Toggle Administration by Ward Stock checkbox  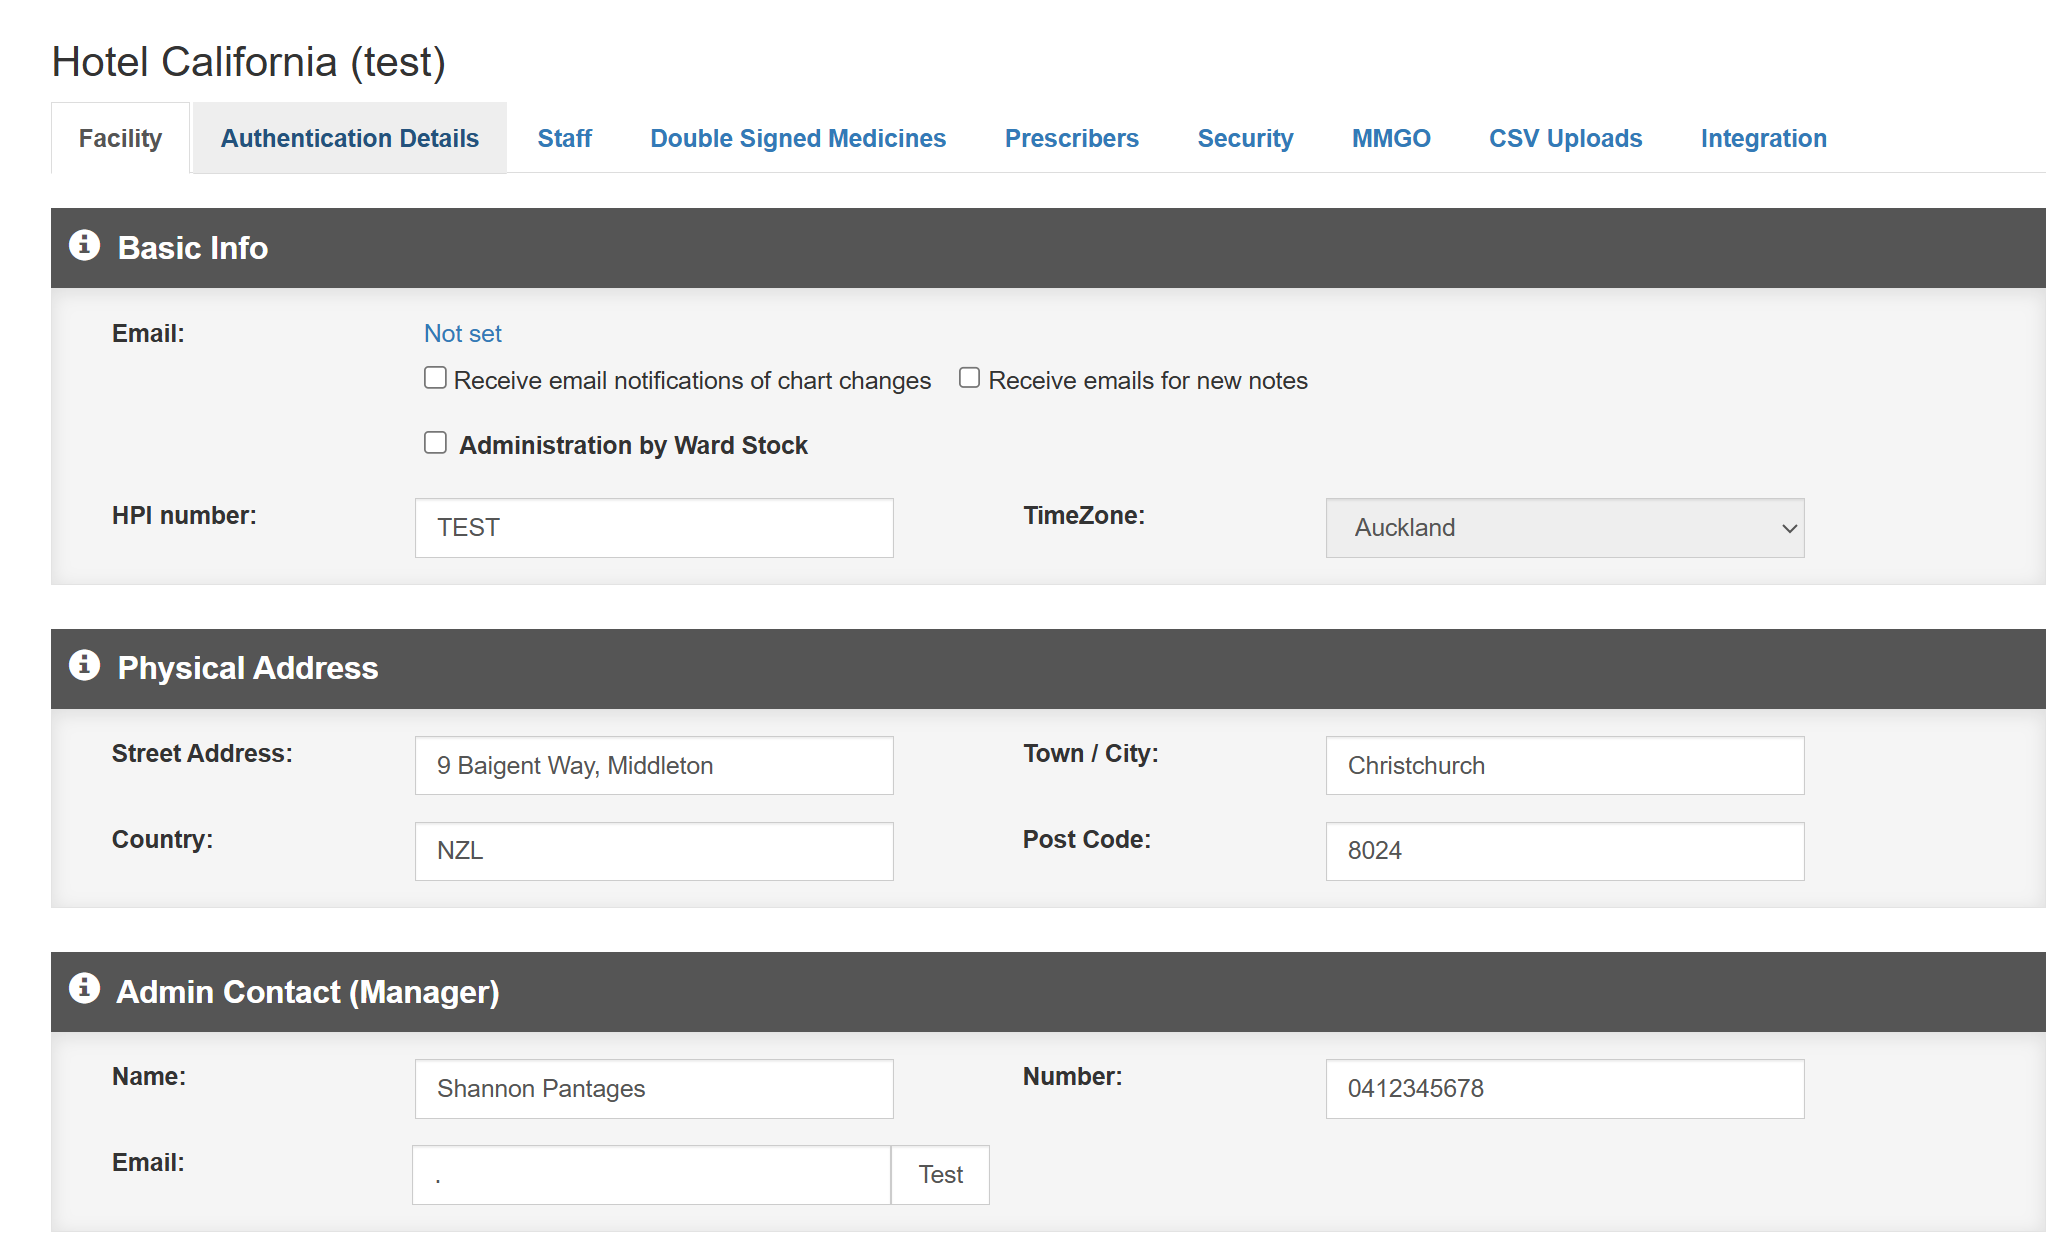(x=435, y=443)
